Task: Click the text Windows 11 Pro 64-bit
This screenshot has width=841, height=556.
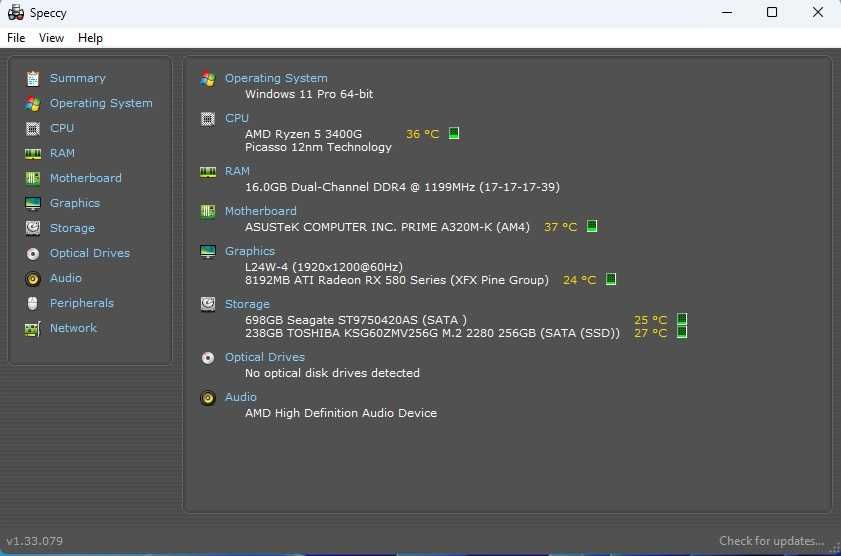Action: click(309, 94)
